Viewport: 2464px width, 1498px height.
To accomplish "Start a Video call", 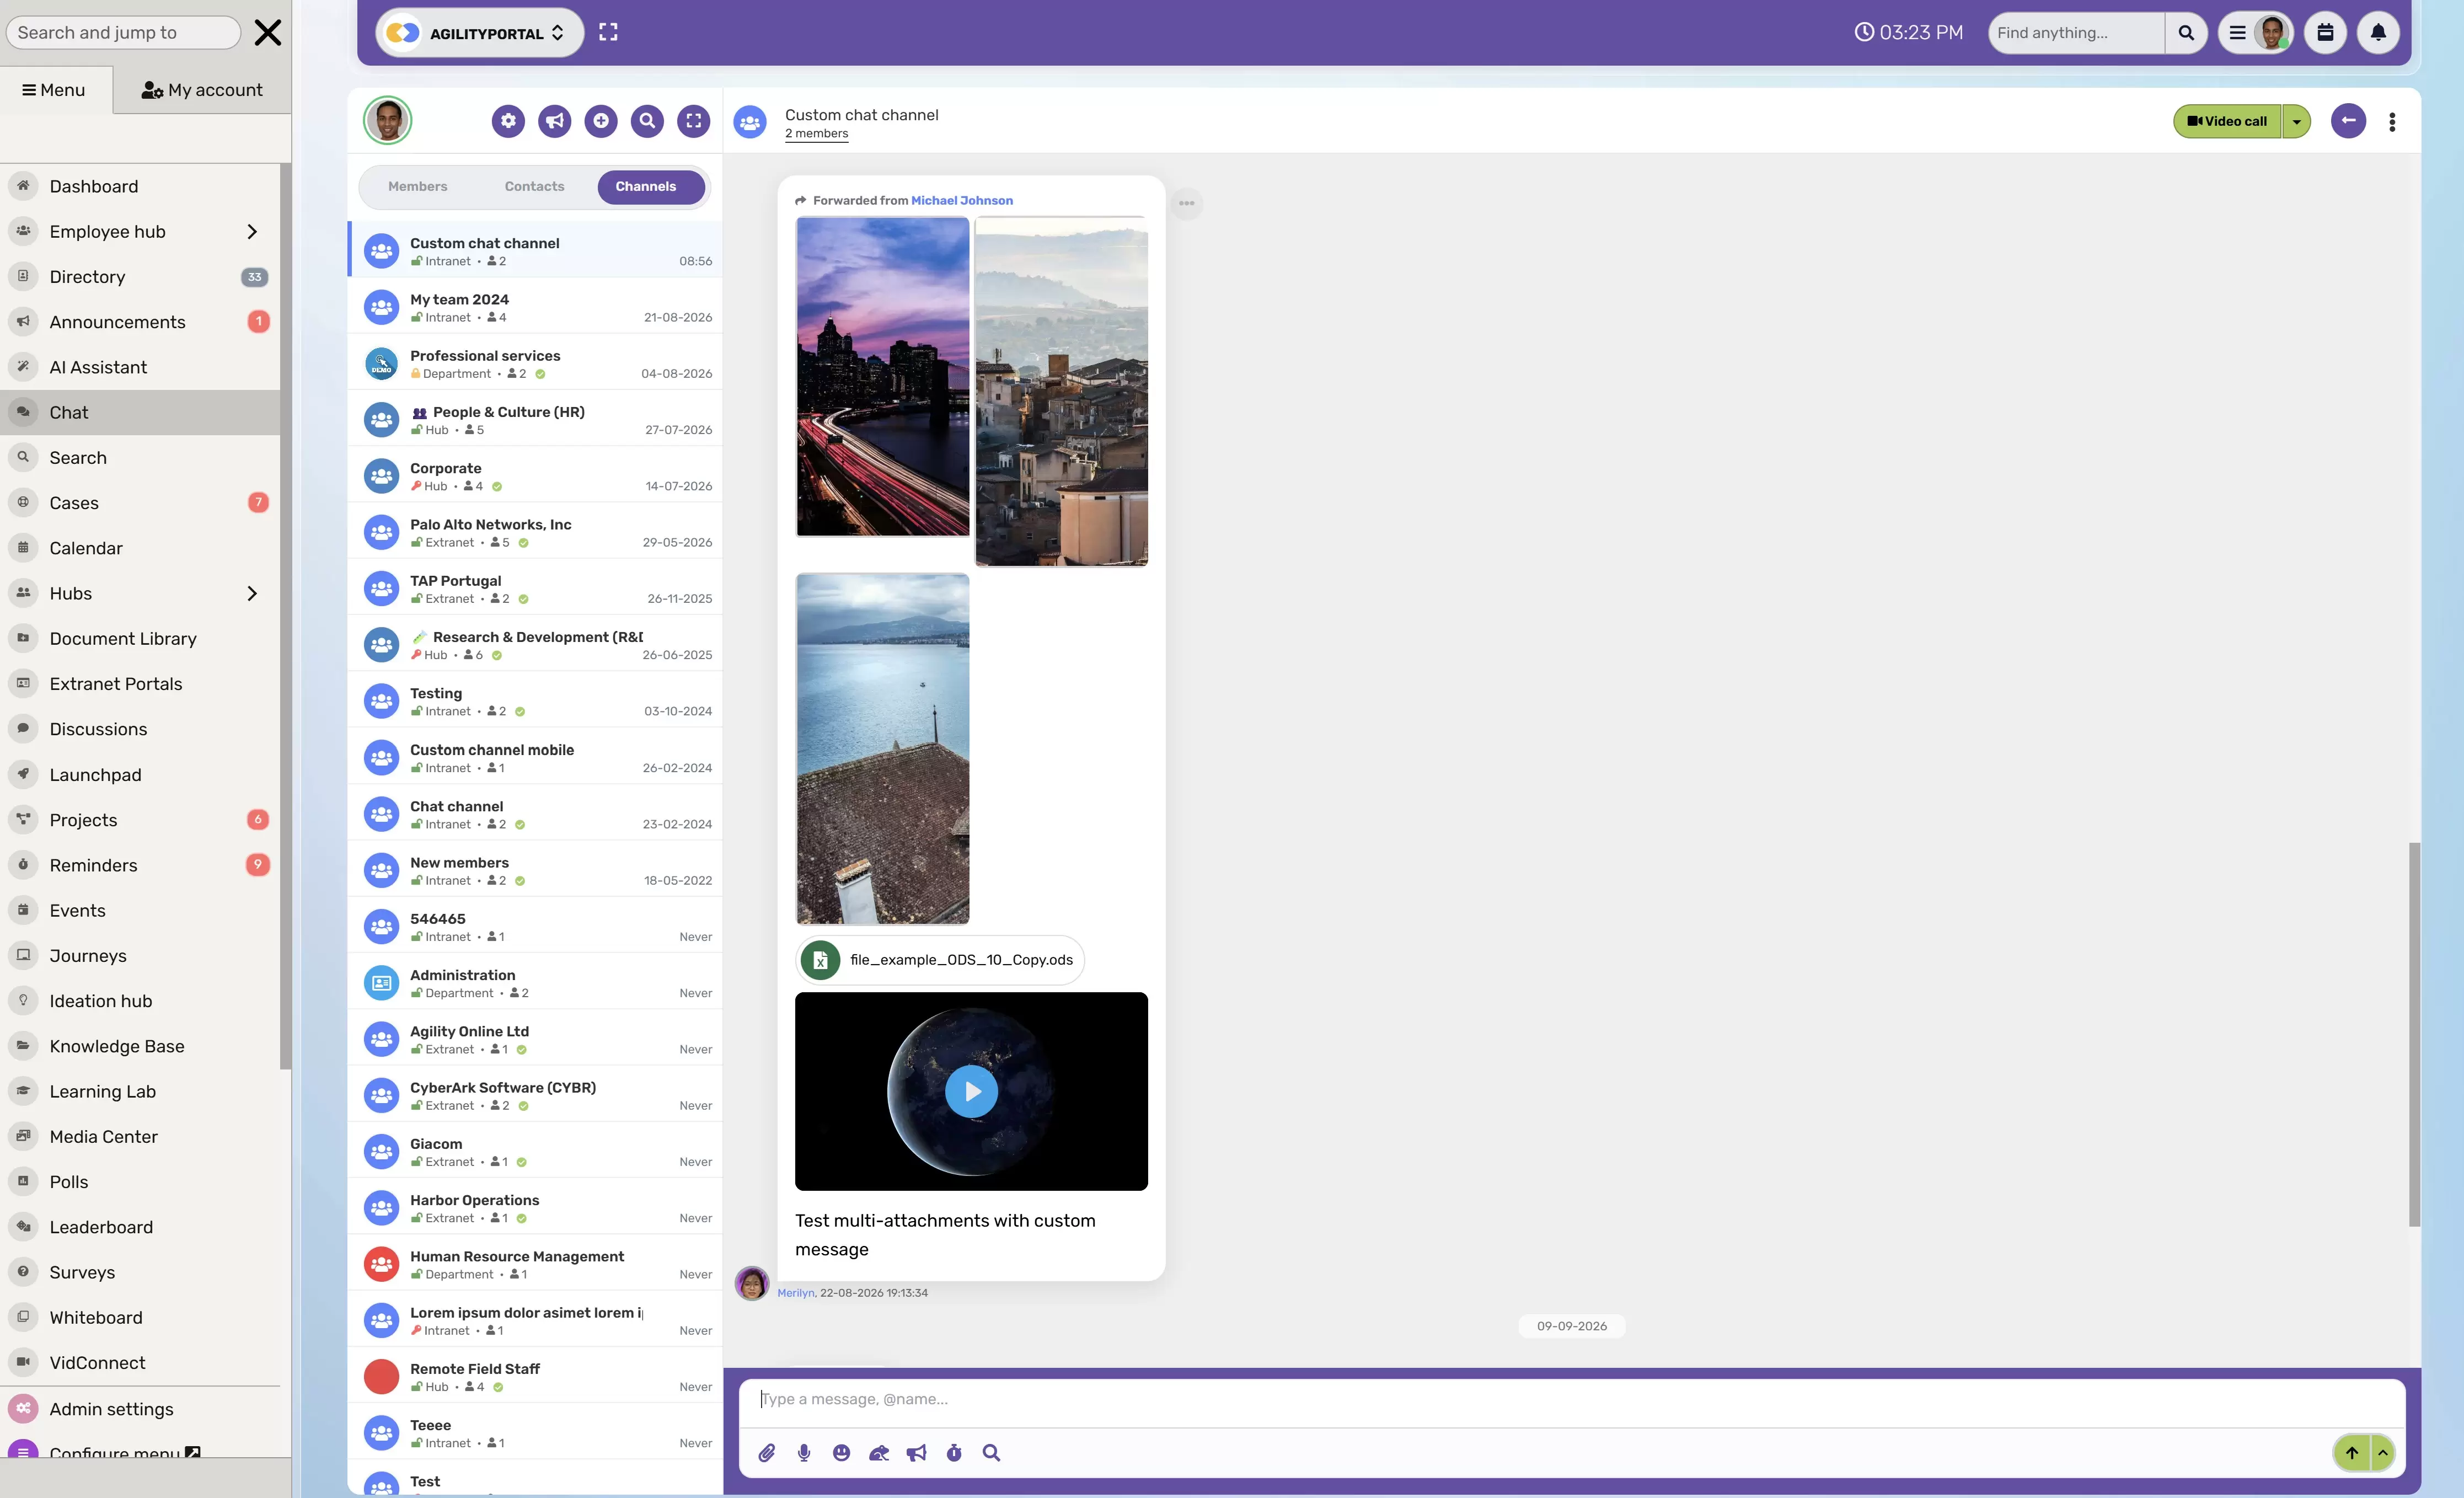I will (x=2227, y=122).
